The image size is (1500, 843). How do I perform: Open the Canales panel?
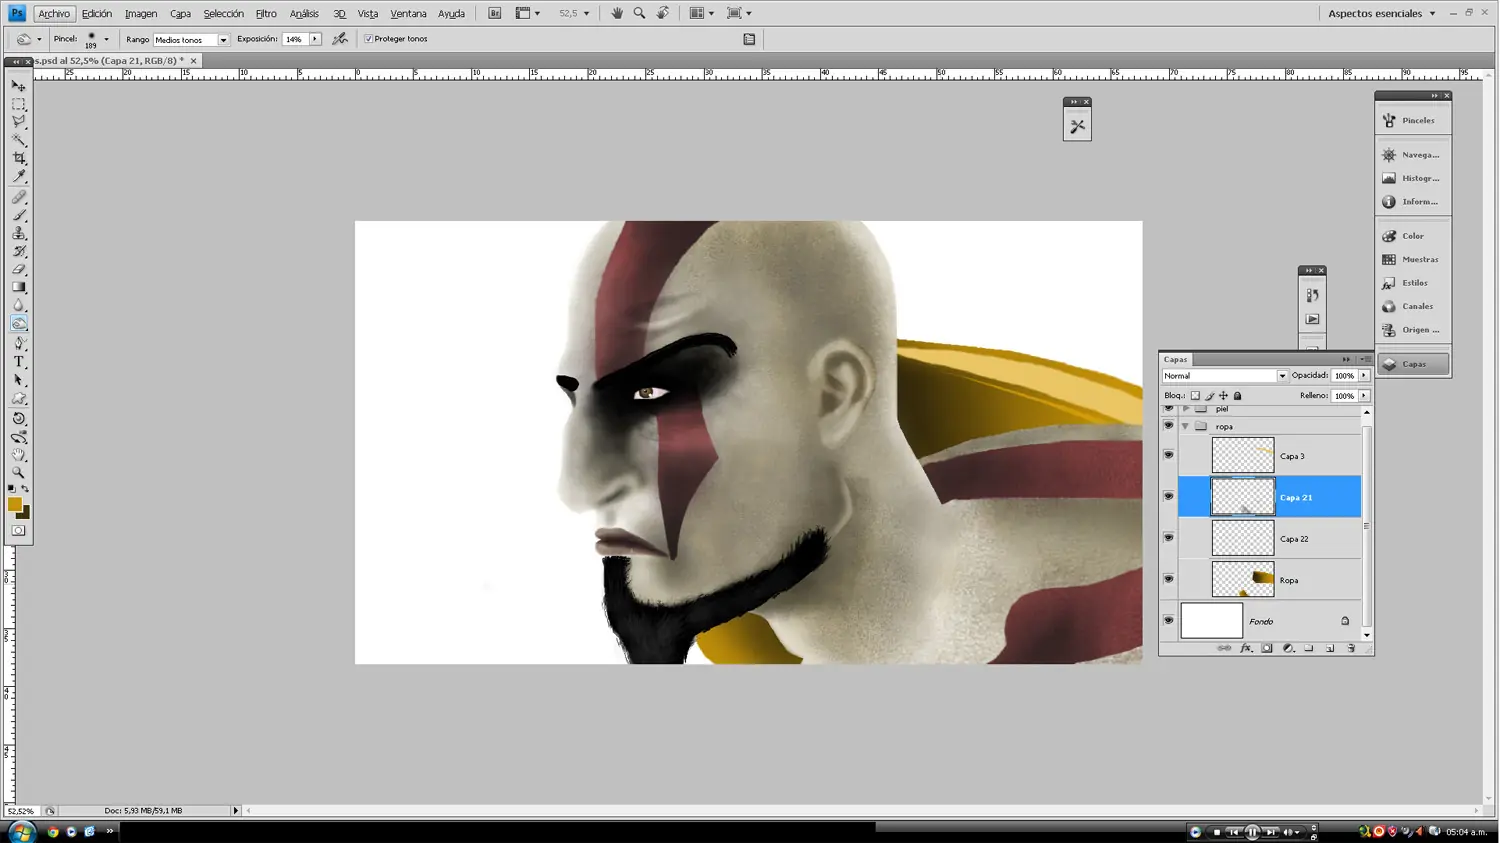point(1413,306)
